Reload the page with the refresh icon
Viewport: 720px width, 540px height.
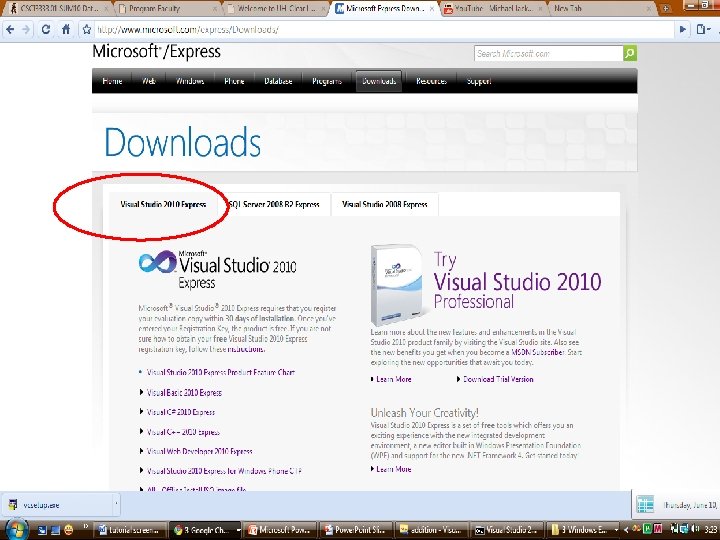45,29
